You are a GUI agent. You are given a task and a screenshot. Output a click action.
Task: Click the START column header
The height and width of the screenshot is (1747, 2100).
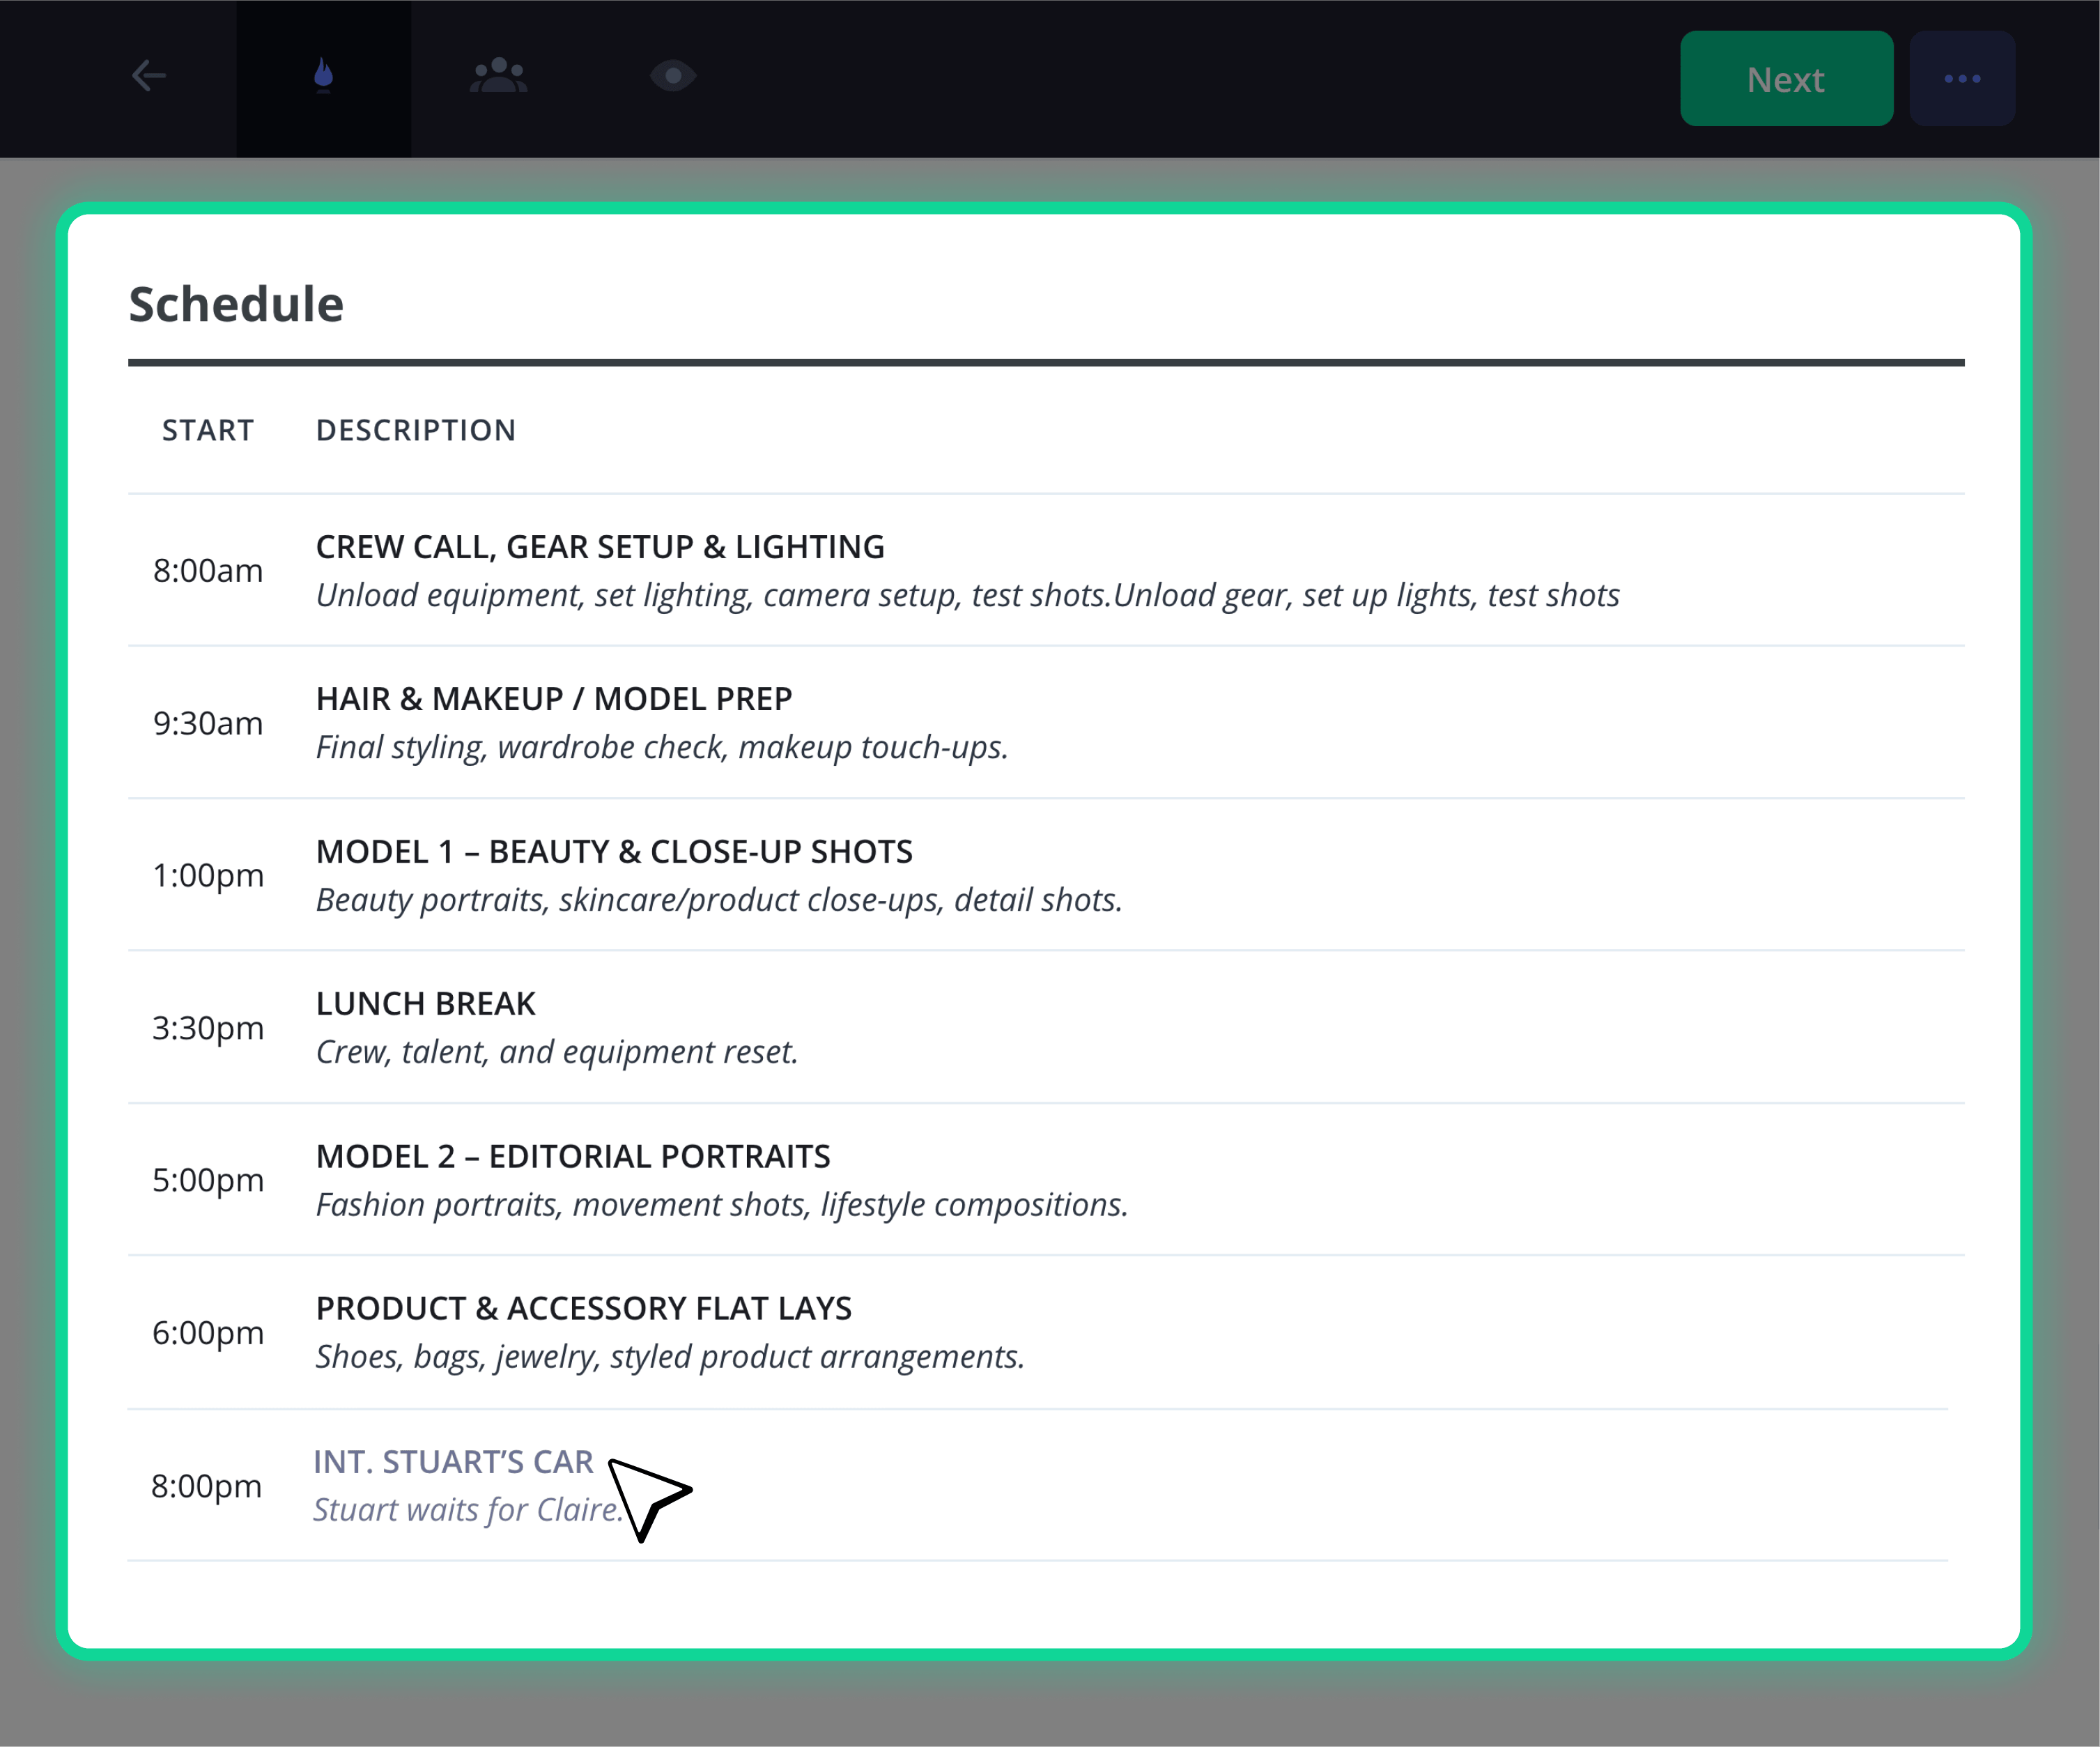208,430
